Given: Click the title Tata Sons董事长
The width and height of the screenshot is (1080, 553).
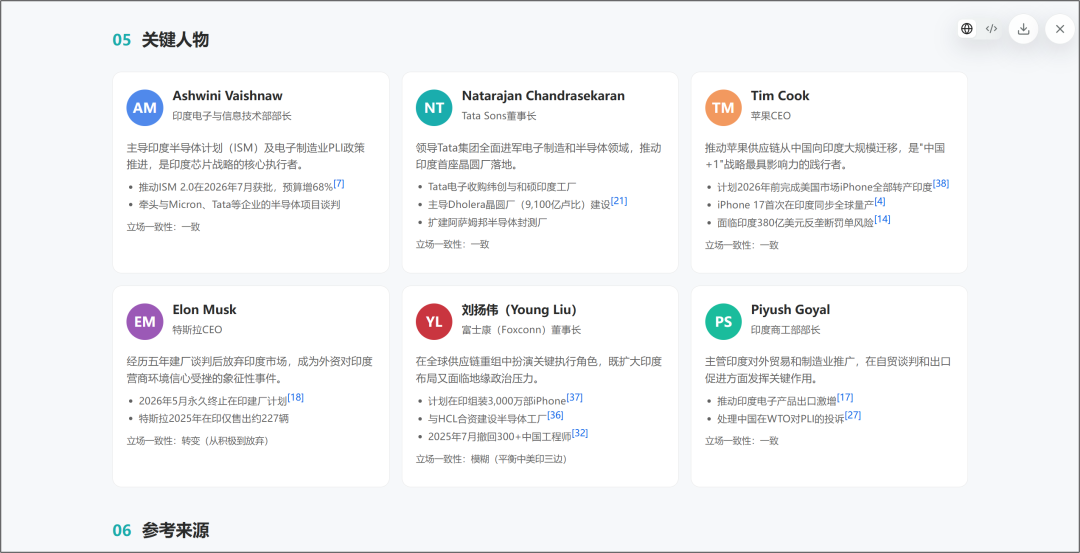Looking at the screenshot, I should (x=499, y=116).
